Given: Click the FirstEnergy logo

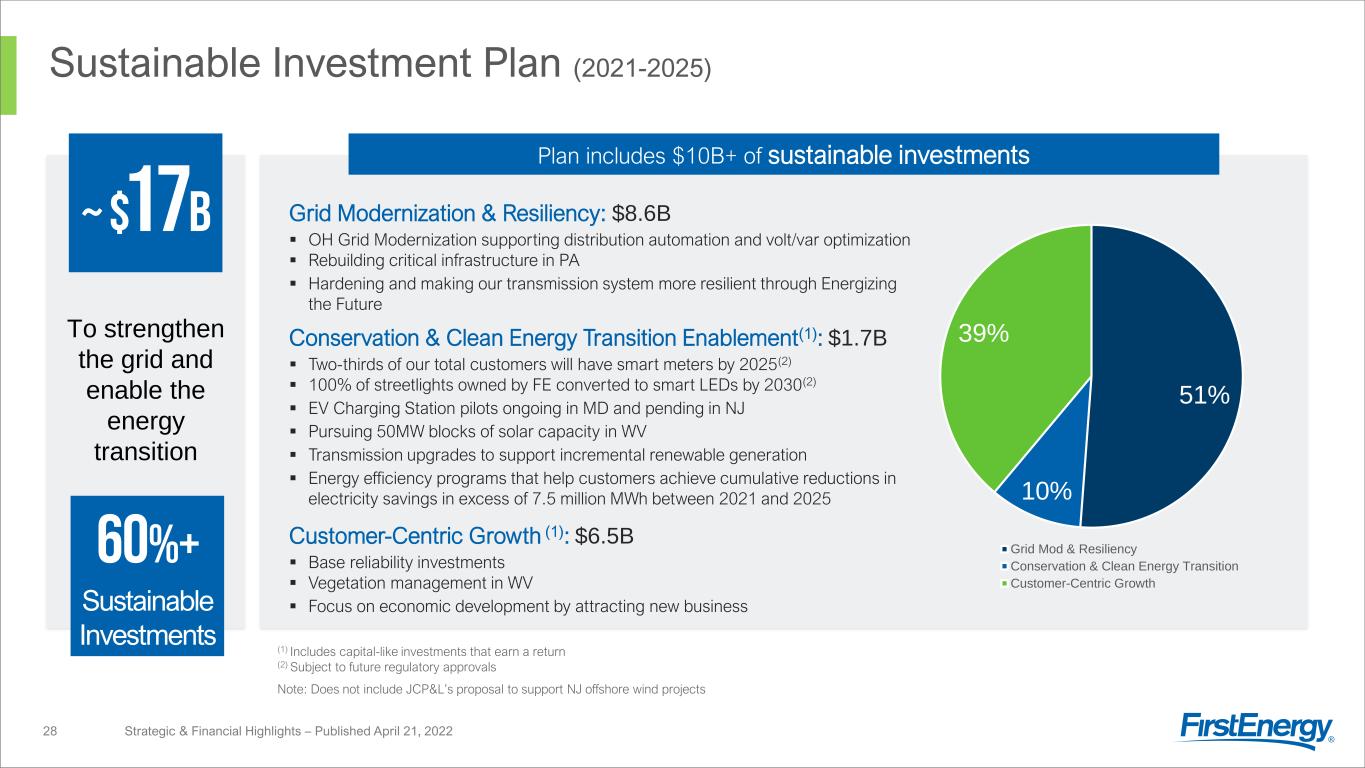Looking at the screenshot, I should pos(1257,730).
